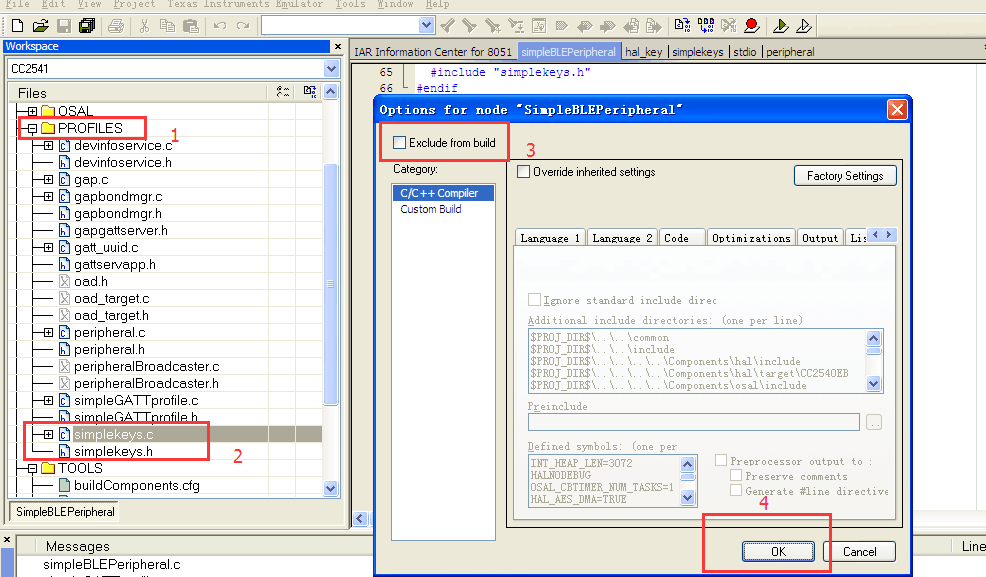This screenshot has height=577, width=986.
Task: Switch to hal_key editor tab
Action: click(643, 52)
